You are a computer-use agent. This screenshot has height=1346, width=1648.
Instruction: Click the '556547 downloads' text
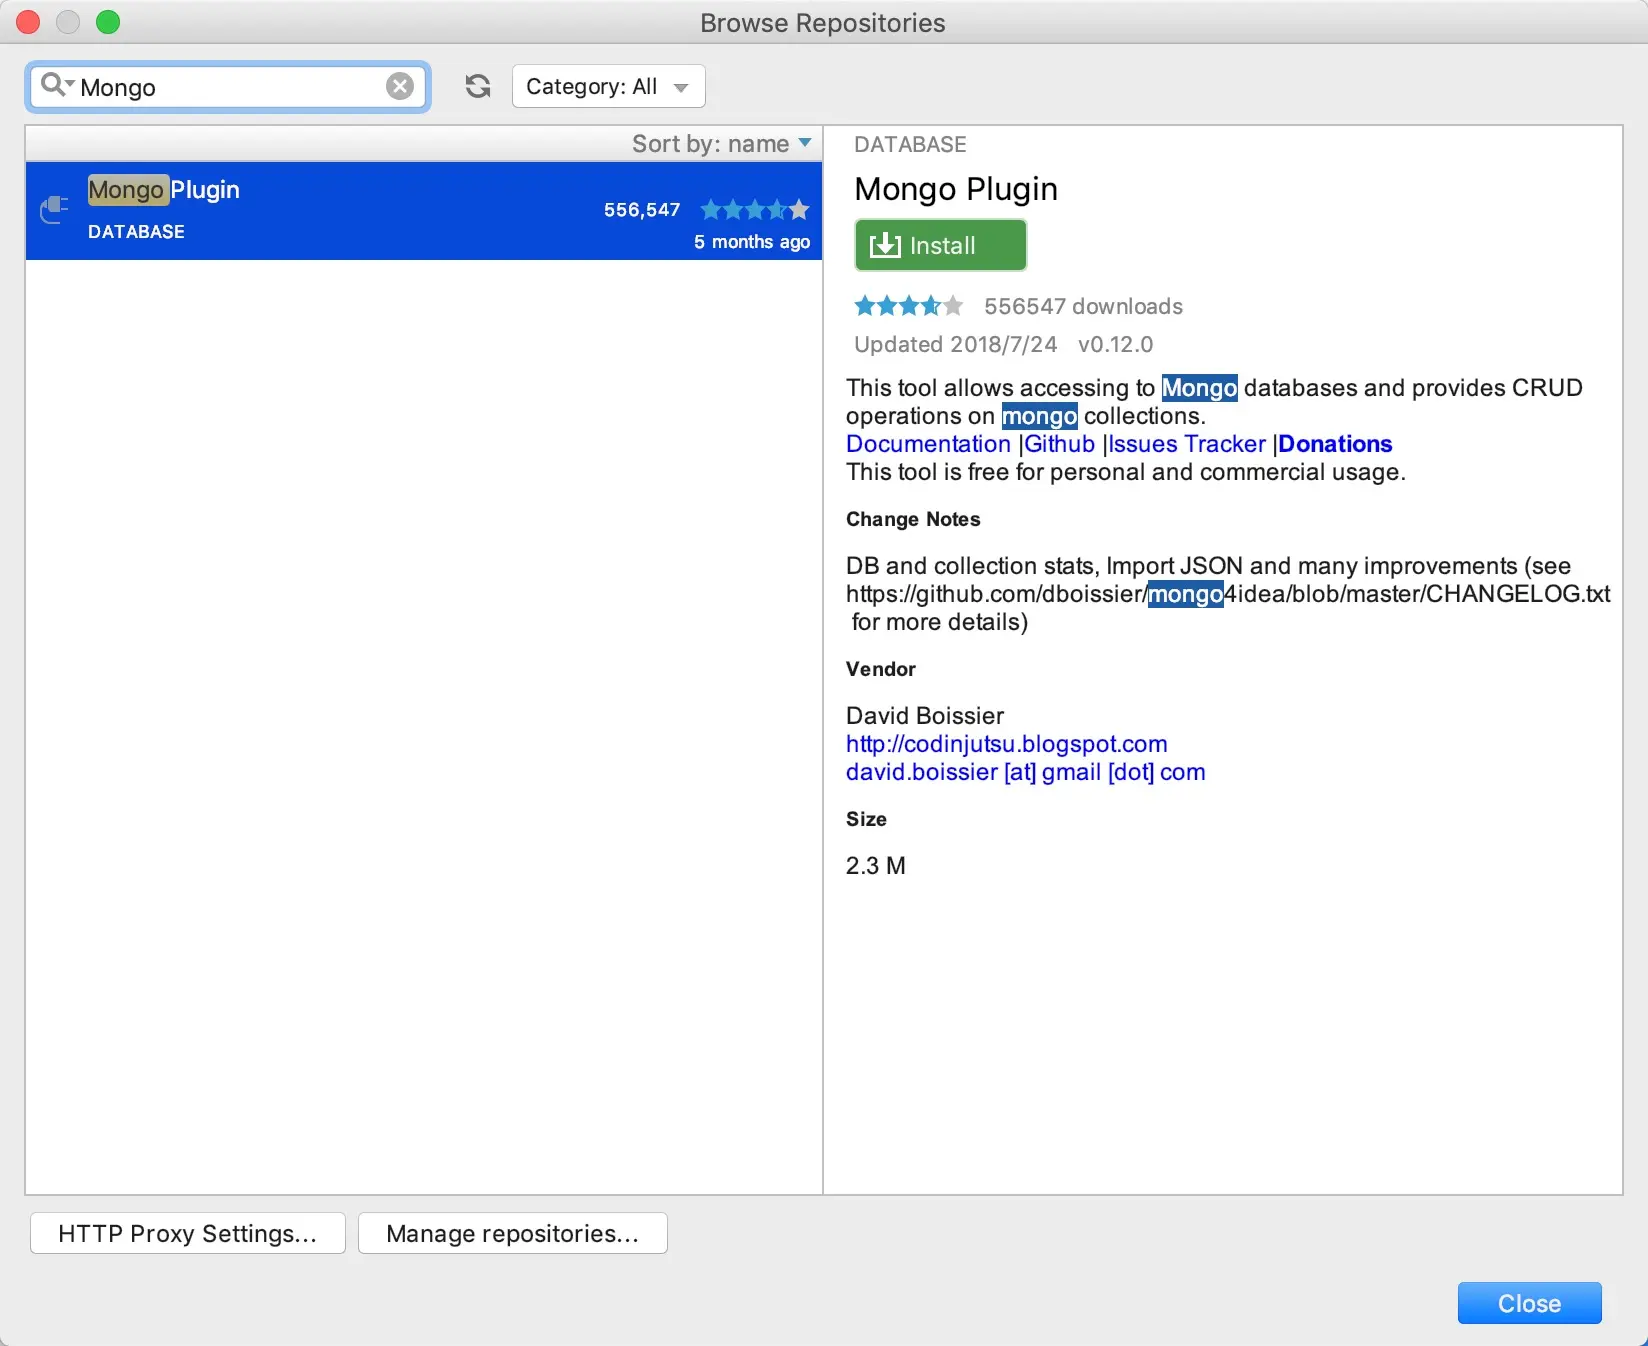[x=1084, y=306]
